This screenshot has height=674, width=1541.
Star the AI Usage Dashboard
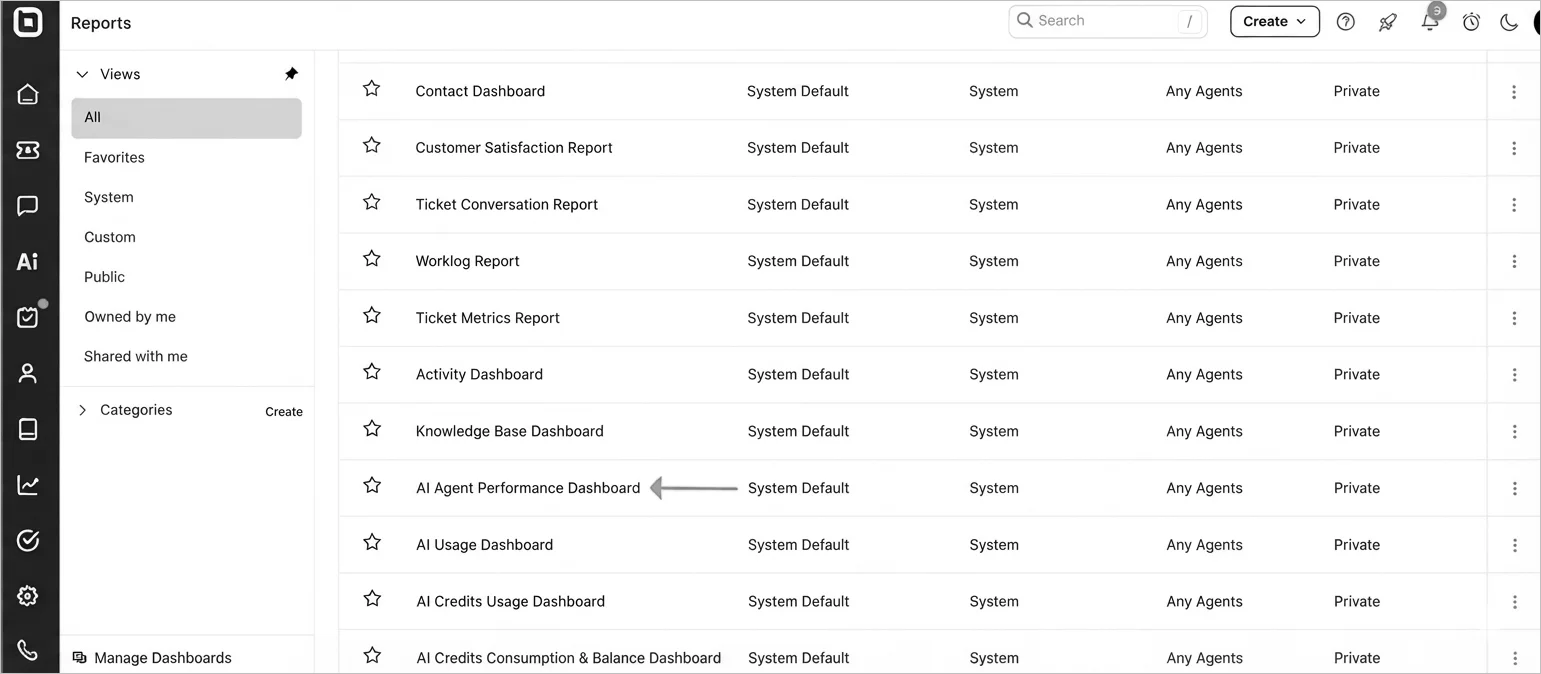click(x=372, y=542)
